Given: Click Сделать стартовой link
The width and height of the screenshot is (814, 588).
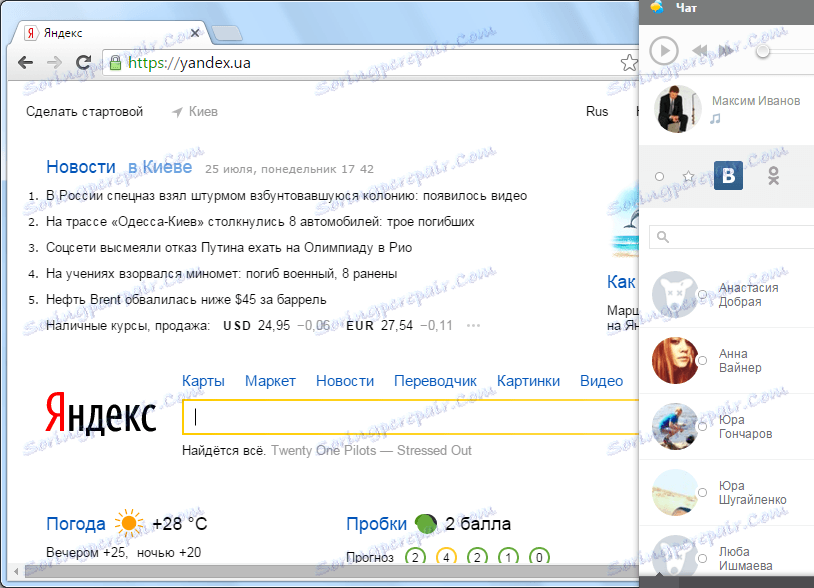Looking at the screenshot, I should click(x=85, y=112).
